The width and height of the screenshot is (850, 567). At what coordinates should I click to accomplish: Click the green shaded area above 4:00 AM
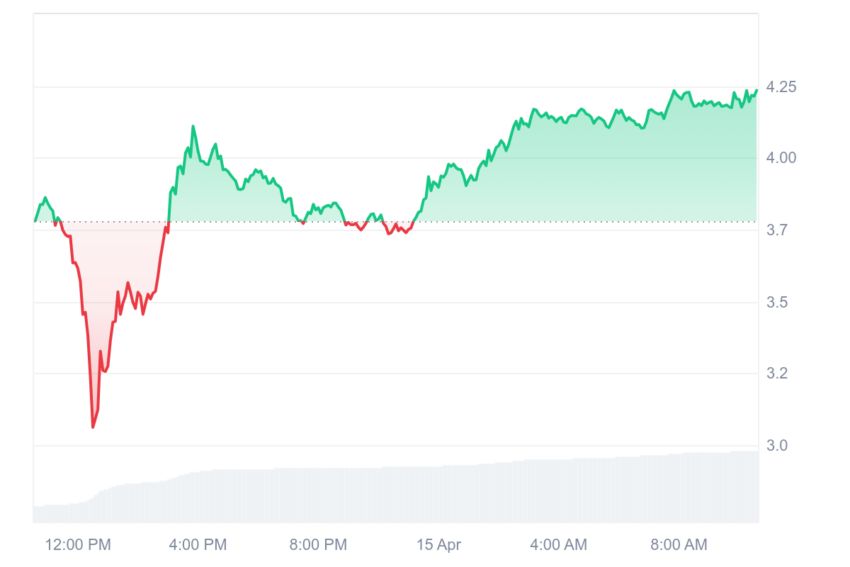click(558, 171)
